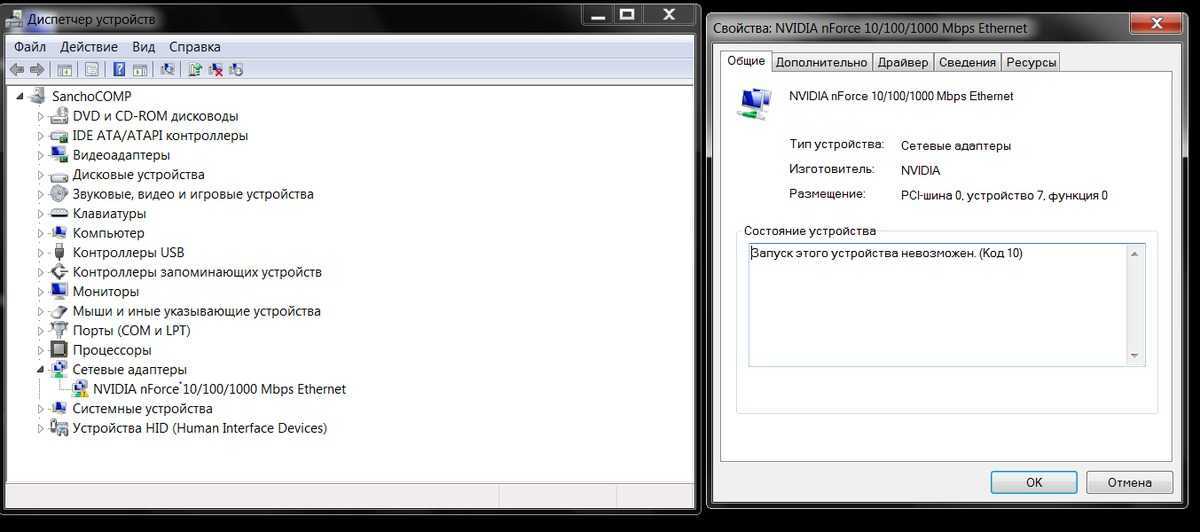
Task: Click status box scrollbar down arrow
Action: click(x=1135, y=356)
